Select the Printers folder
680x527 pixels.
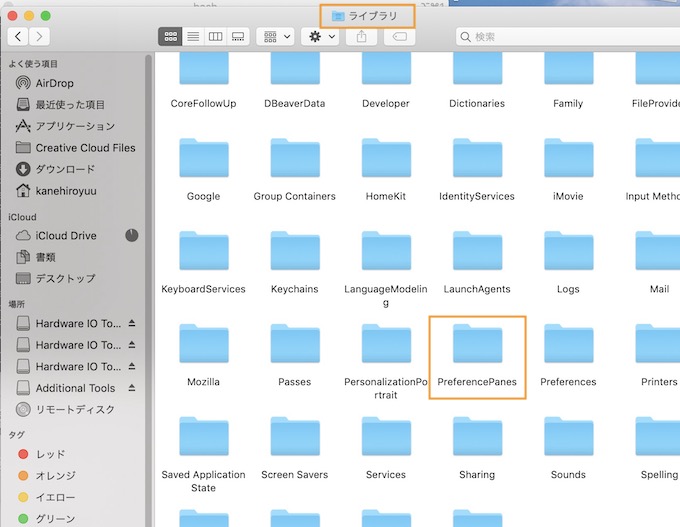coord(659,344)
